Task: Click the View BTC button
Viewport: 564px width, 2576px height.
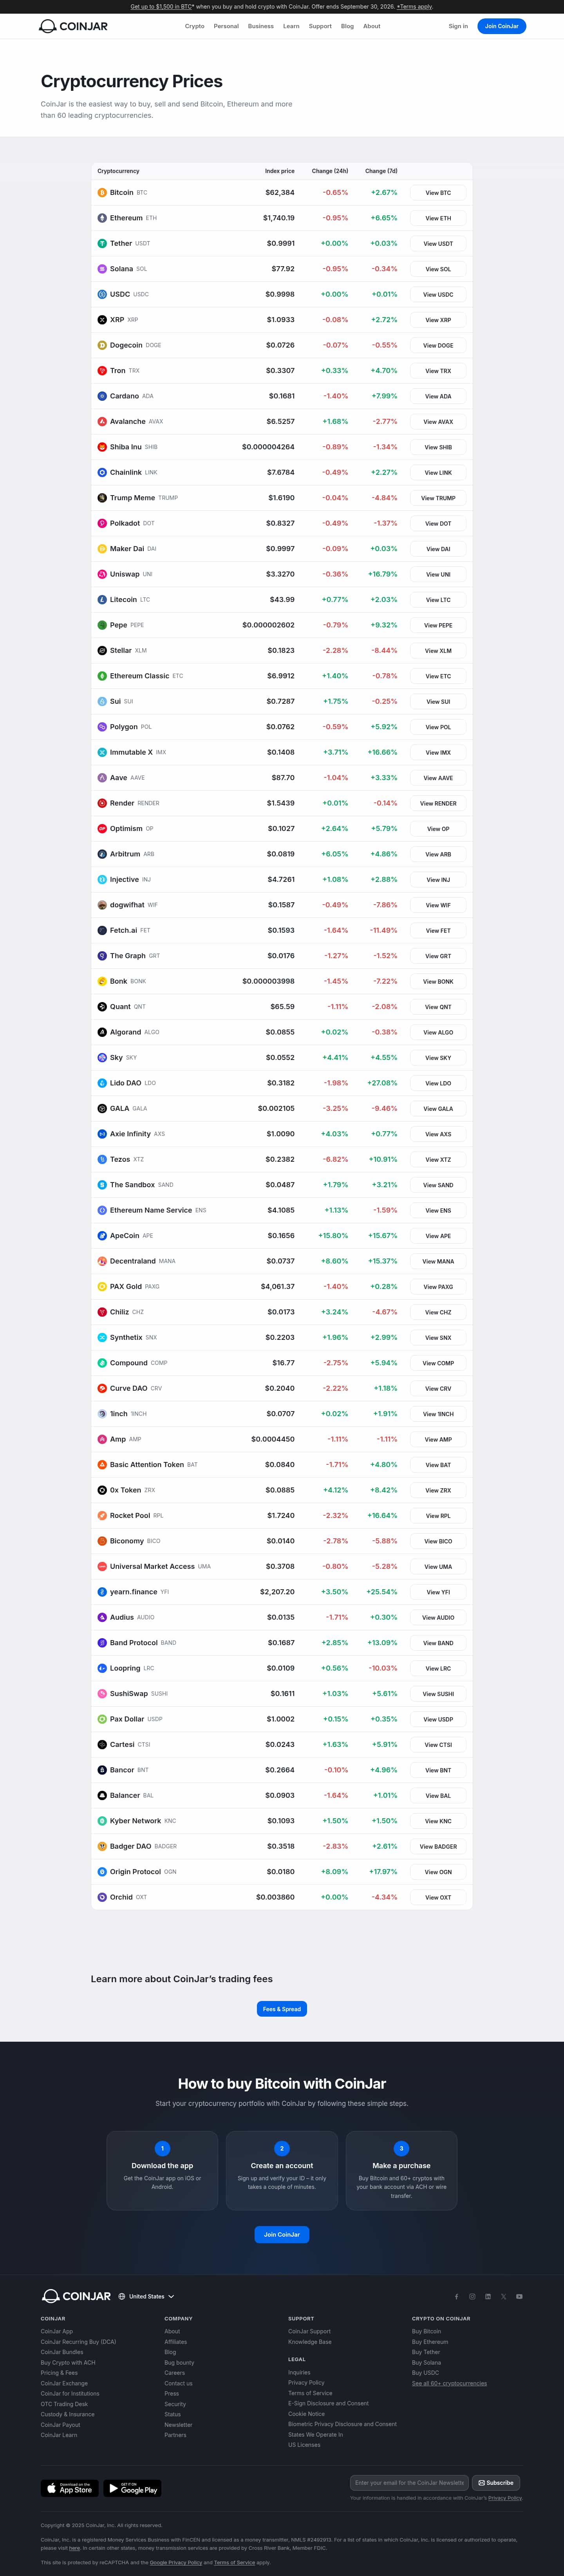Action: [438, 193]
